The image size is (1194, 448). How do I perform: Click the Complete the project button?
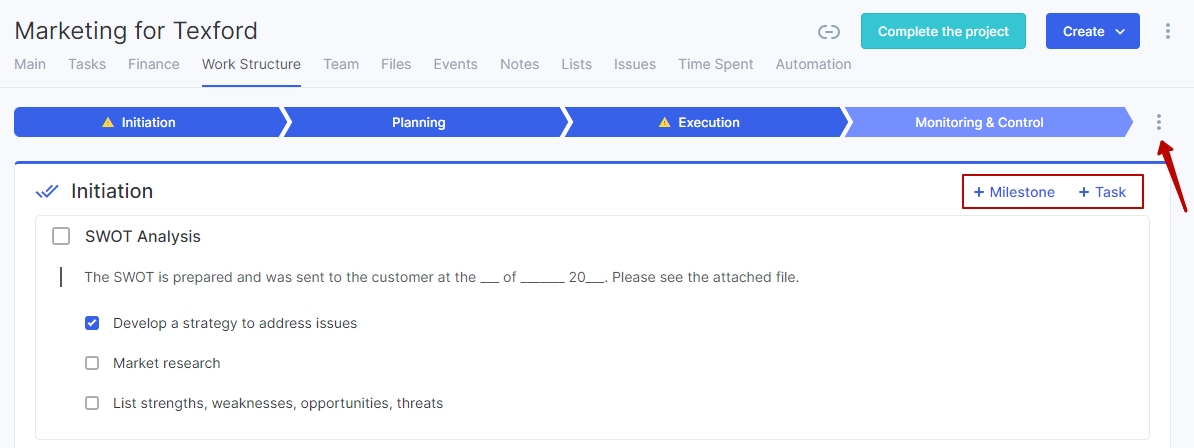point(943,31)
